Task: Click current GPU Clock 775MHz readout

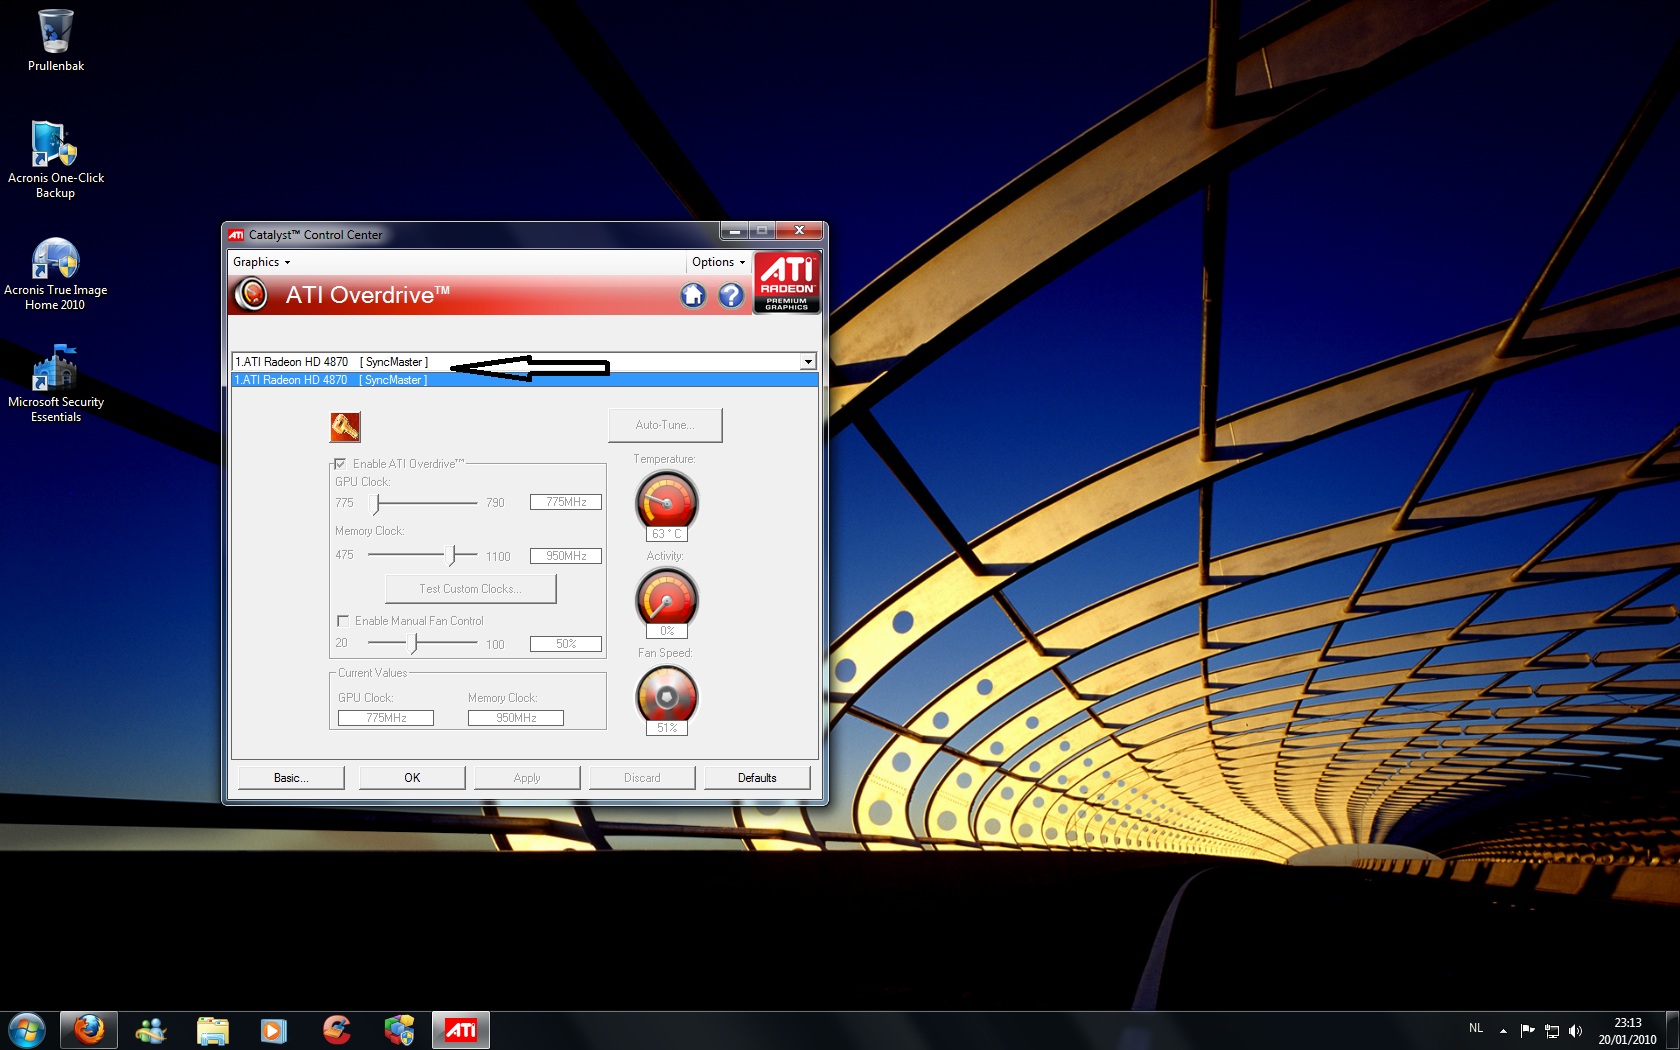Action: tap(386, 718)
